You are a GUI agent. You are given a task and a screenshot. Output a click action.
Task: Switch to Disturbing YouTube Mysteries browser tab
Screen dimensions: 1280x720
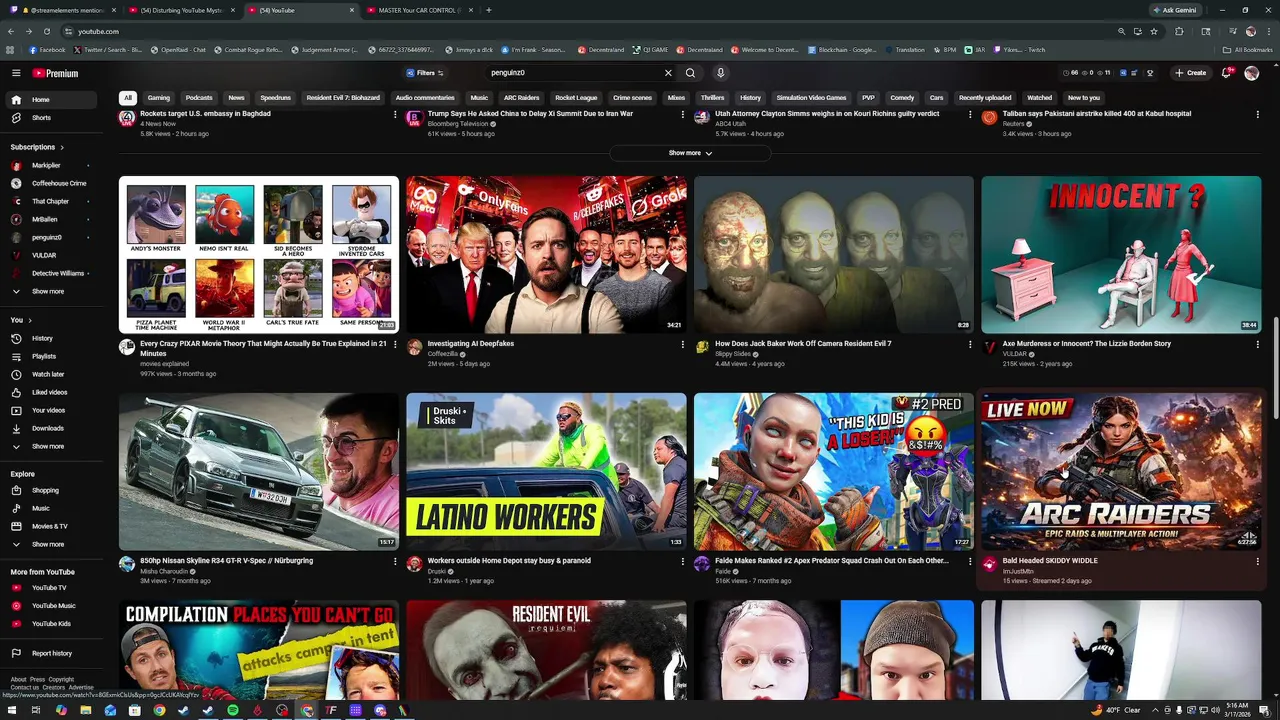click(x=181, y=10)
